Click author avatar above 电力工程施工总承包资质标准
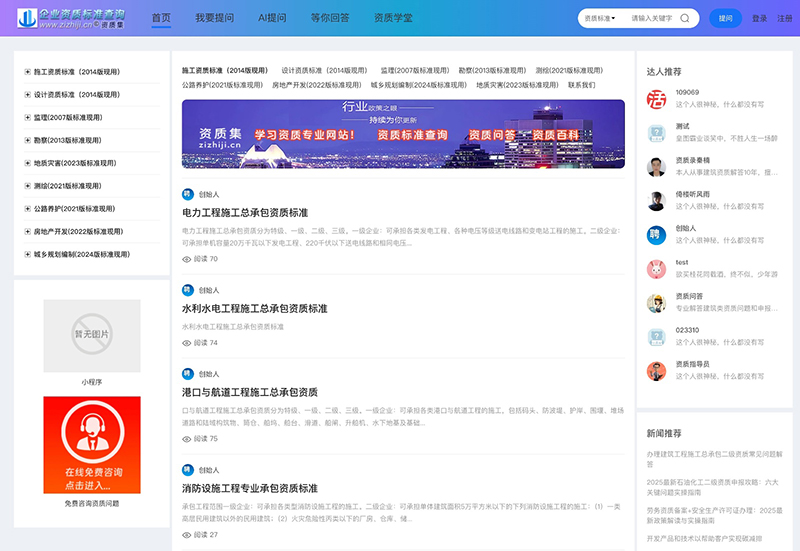The height and width of the screenshot is (551, 800). click(x=187, y=194)
